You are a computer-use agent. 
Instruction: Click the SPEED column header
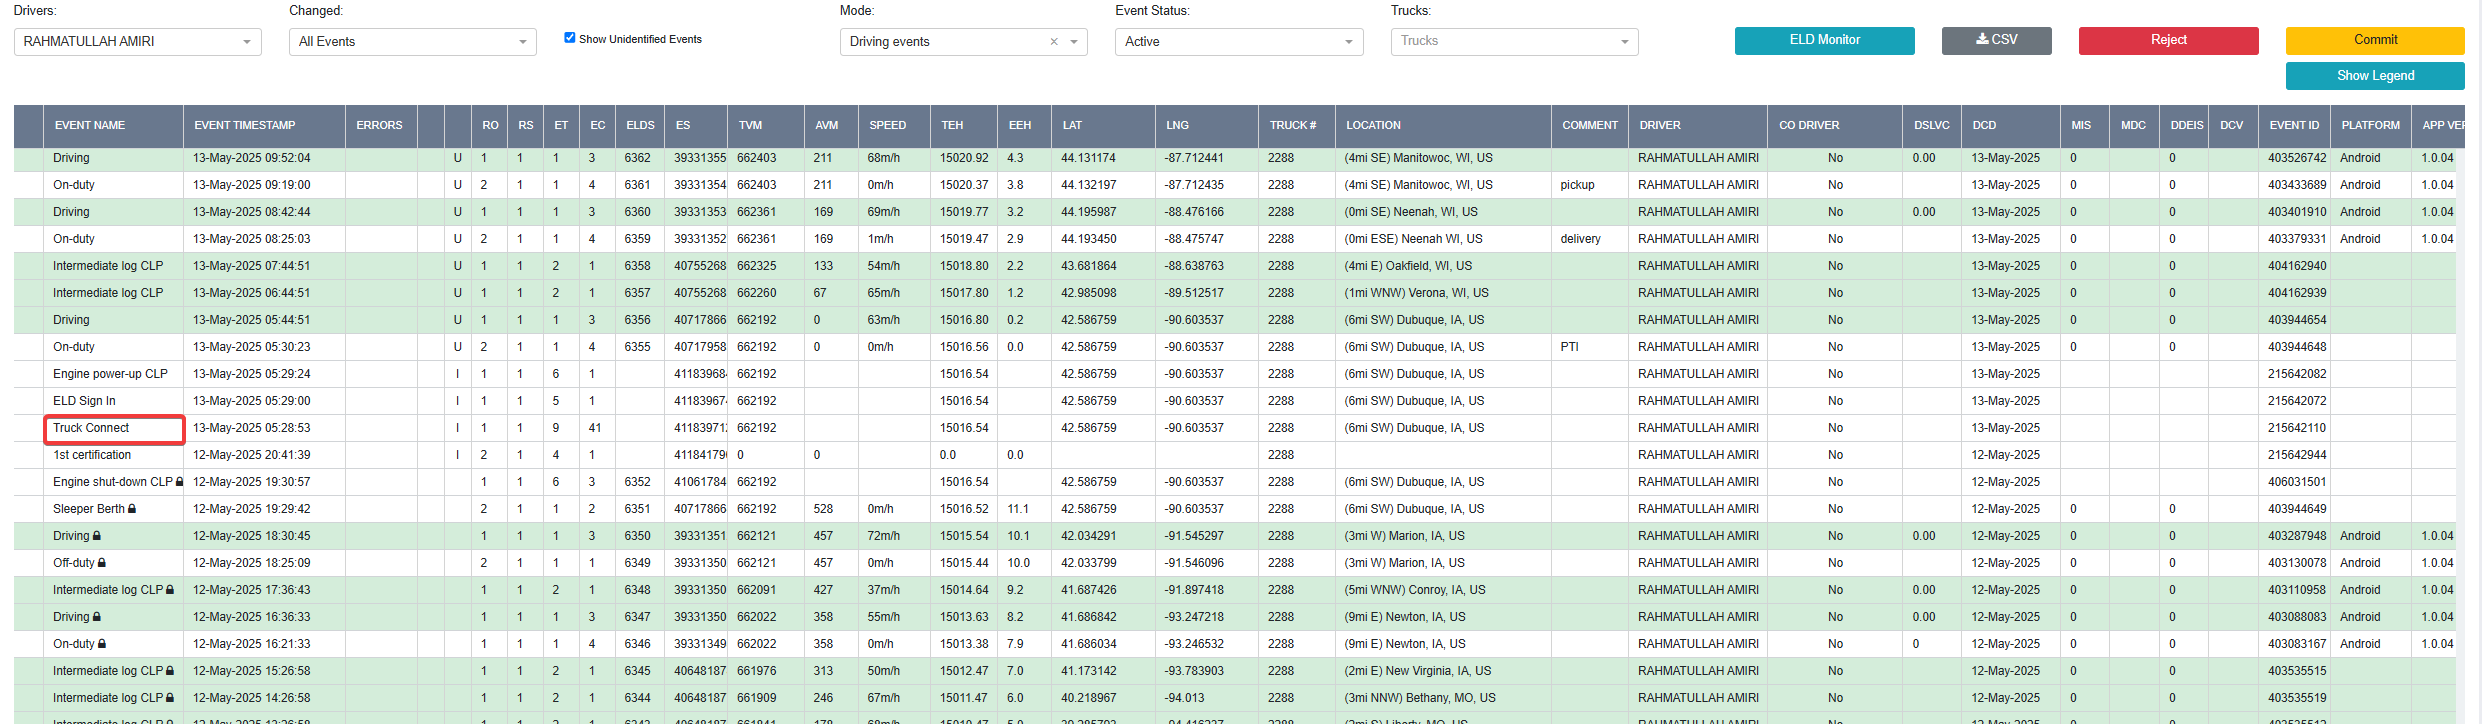[x=887, y=126]
